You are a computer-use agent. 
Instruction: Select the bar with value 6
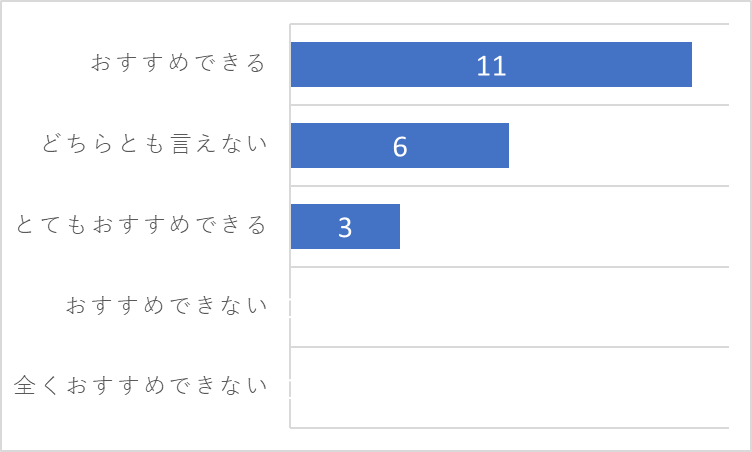pos(400,145)
